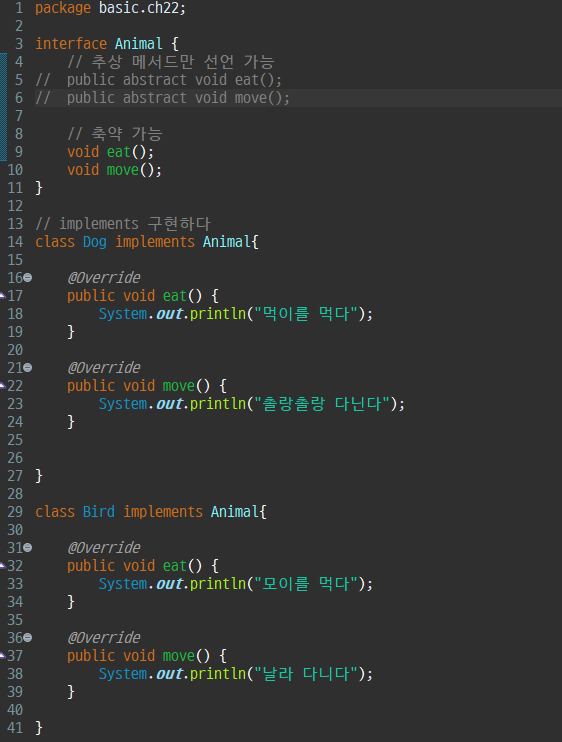Click the closing brace on line 27
This screenshot has height=742, width=562.
pos(39,476)
